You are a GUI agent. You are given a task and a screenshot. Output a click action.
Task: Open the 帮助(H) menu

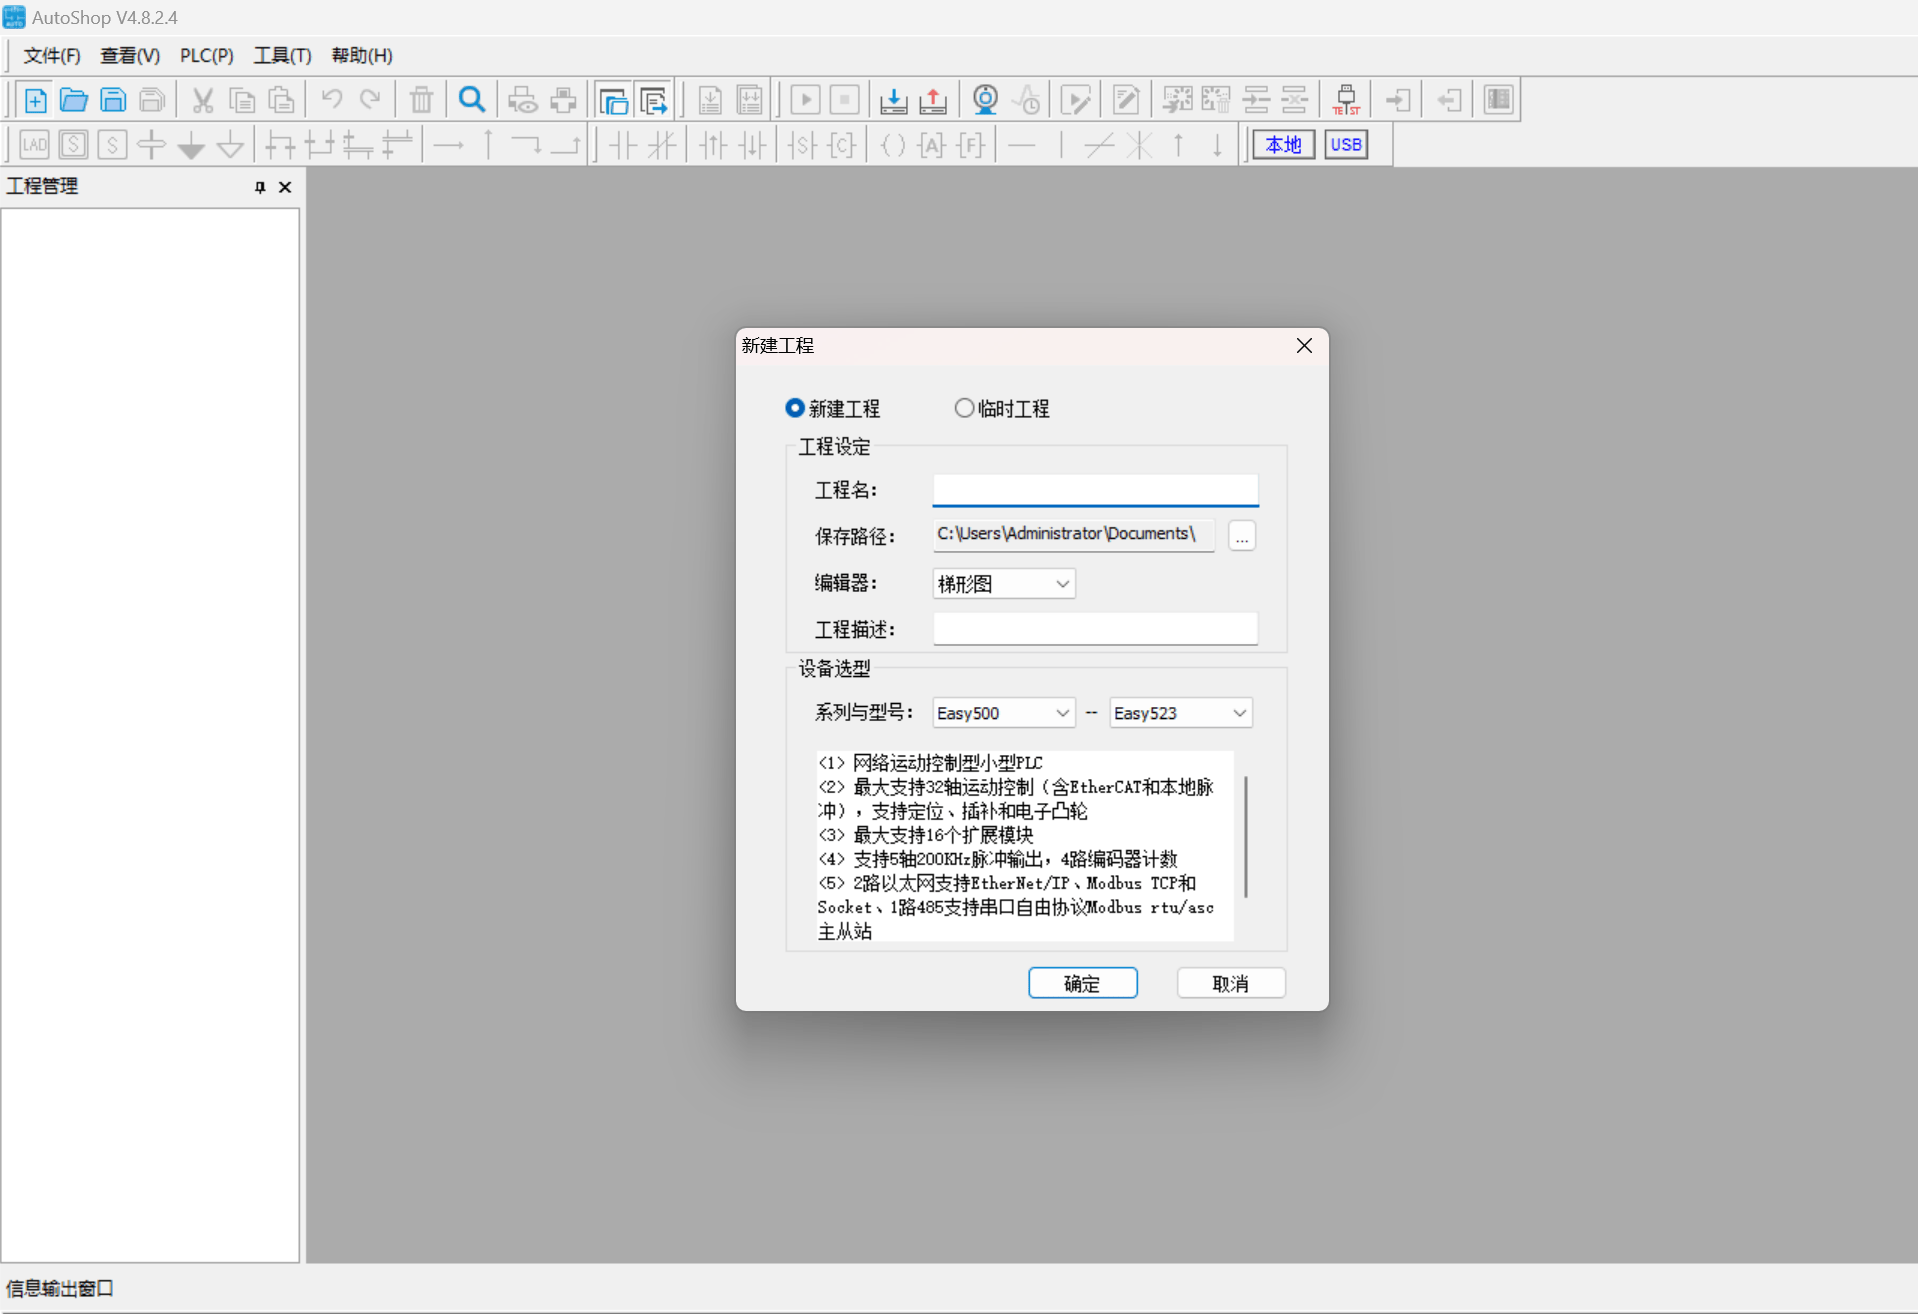coord(362,56)
